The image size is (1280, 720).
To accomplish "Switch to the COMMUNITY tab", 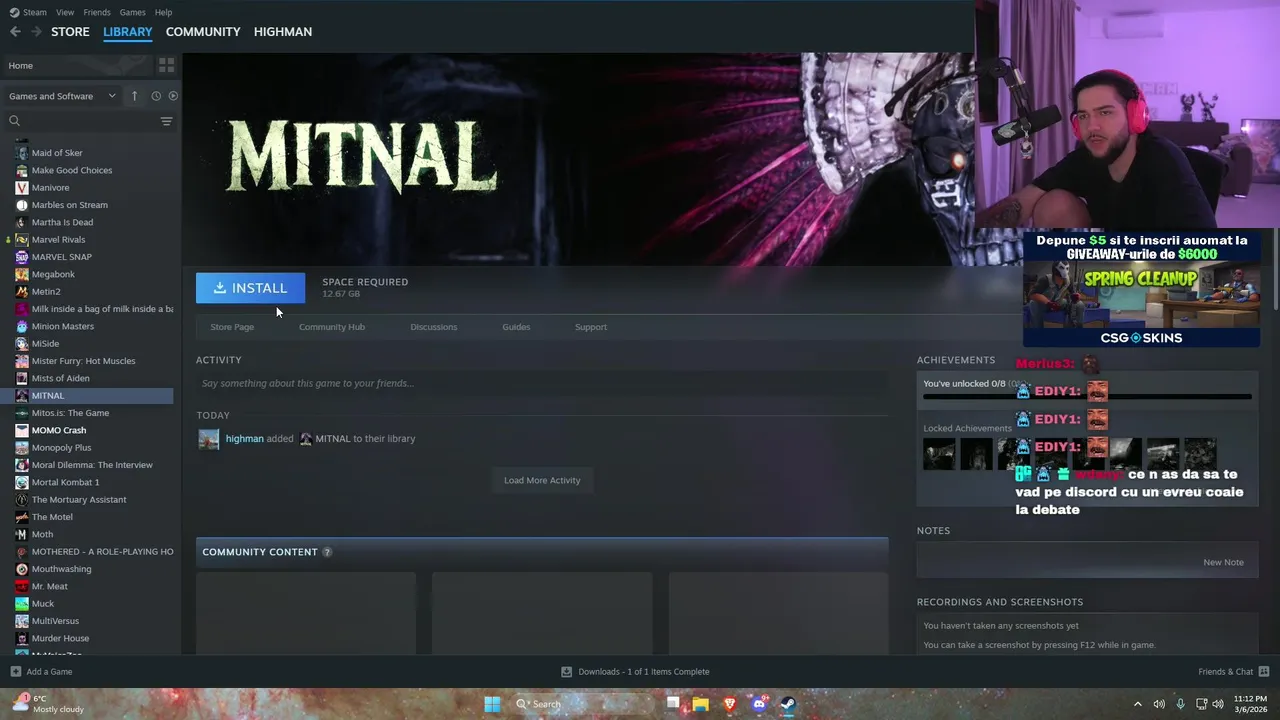I will click(203, 32).
